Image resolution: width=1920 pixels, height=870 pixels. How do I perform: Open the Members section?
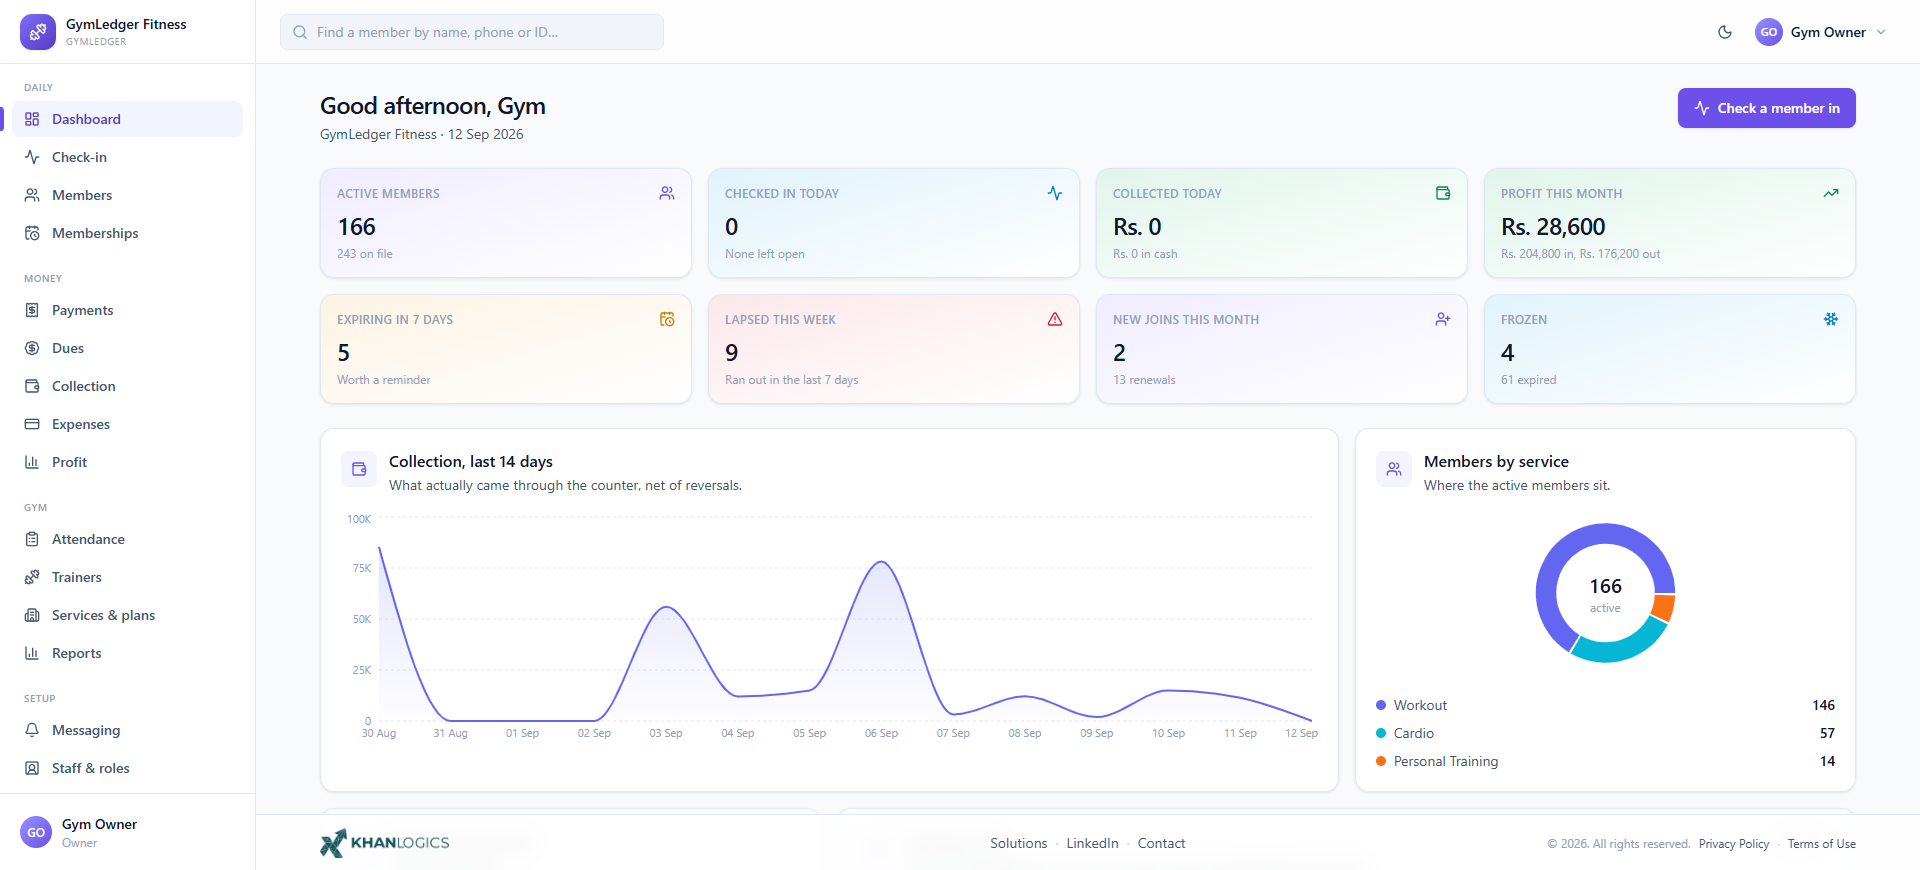tap(127, 195)
